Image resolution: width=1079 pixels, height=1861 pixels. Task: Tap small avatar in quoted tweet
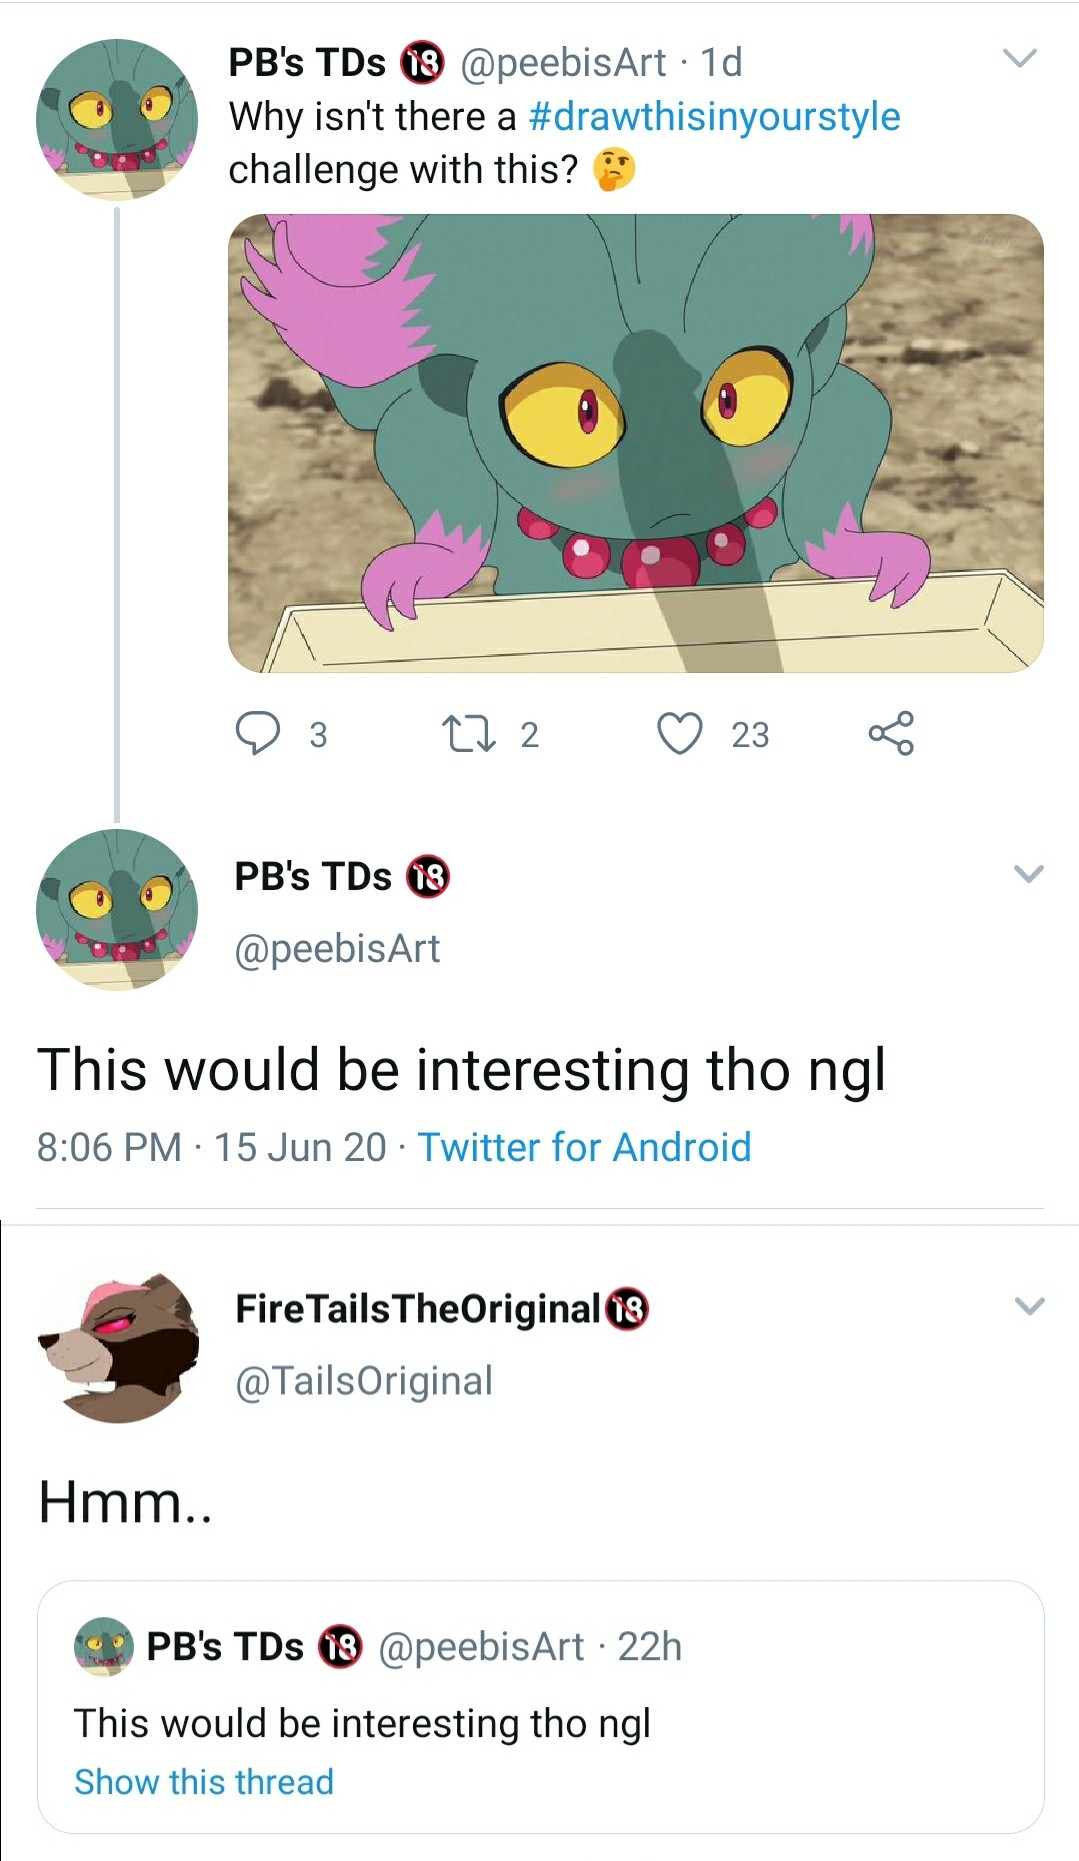[103, 1645]
